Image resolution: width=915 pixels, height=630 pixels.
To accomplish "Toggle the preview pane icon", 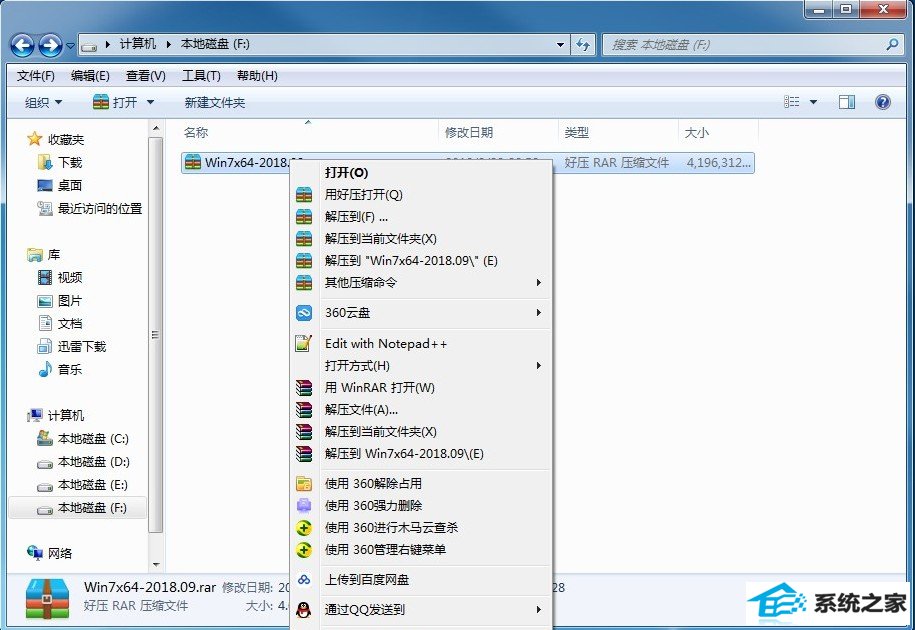I will pos(847,103).
